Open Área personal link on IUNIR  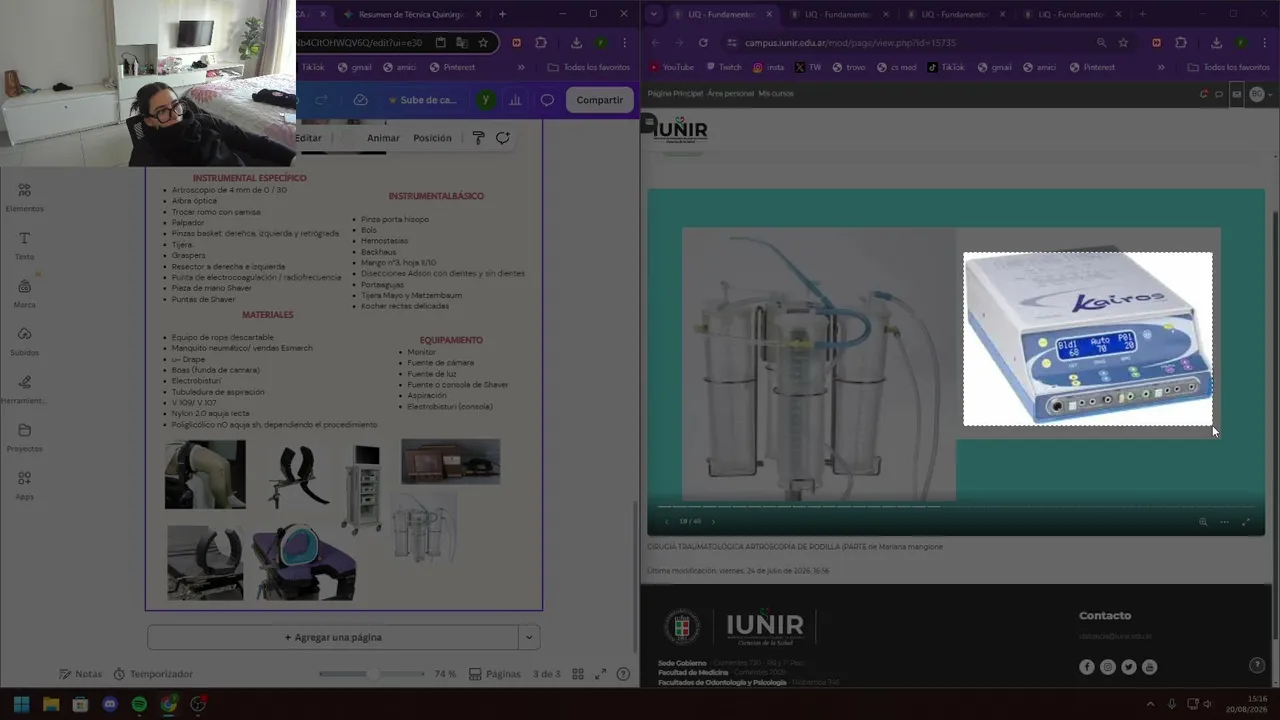point(730,93)
